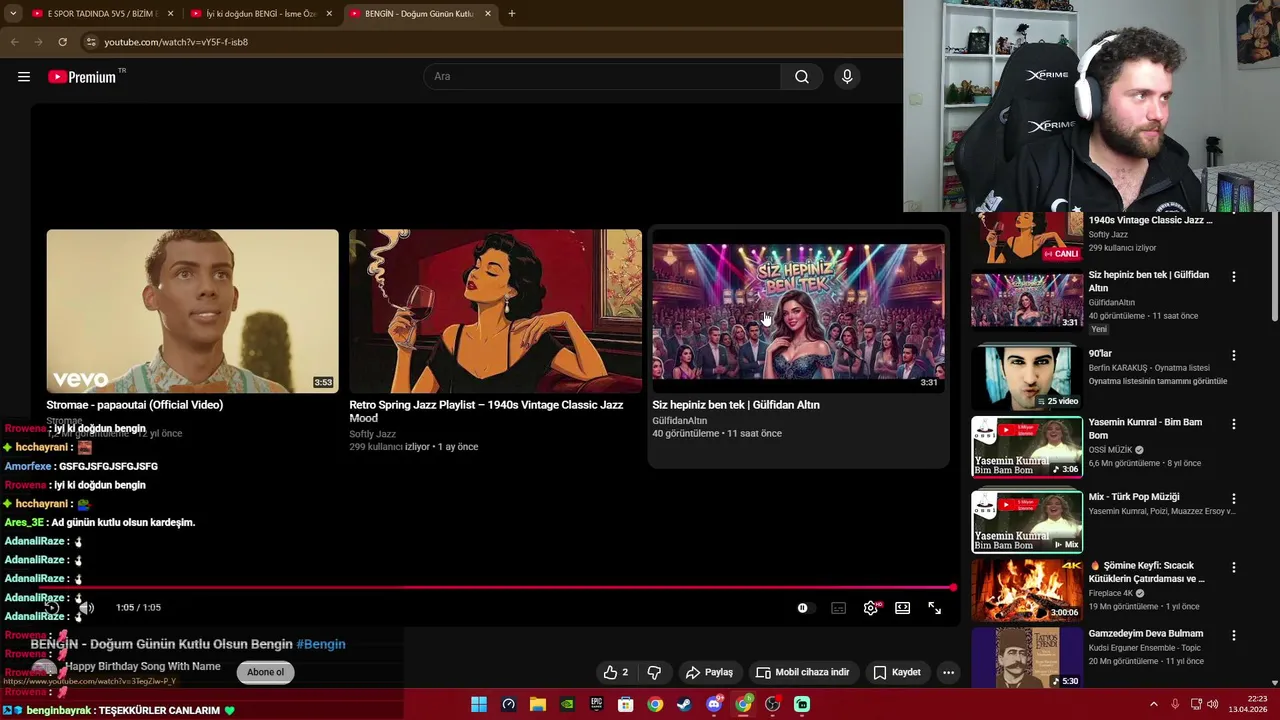The height and width of the screenshot is (720, 1280).
Task: Dislike the video with thumbs down
Action: [654, 672]
